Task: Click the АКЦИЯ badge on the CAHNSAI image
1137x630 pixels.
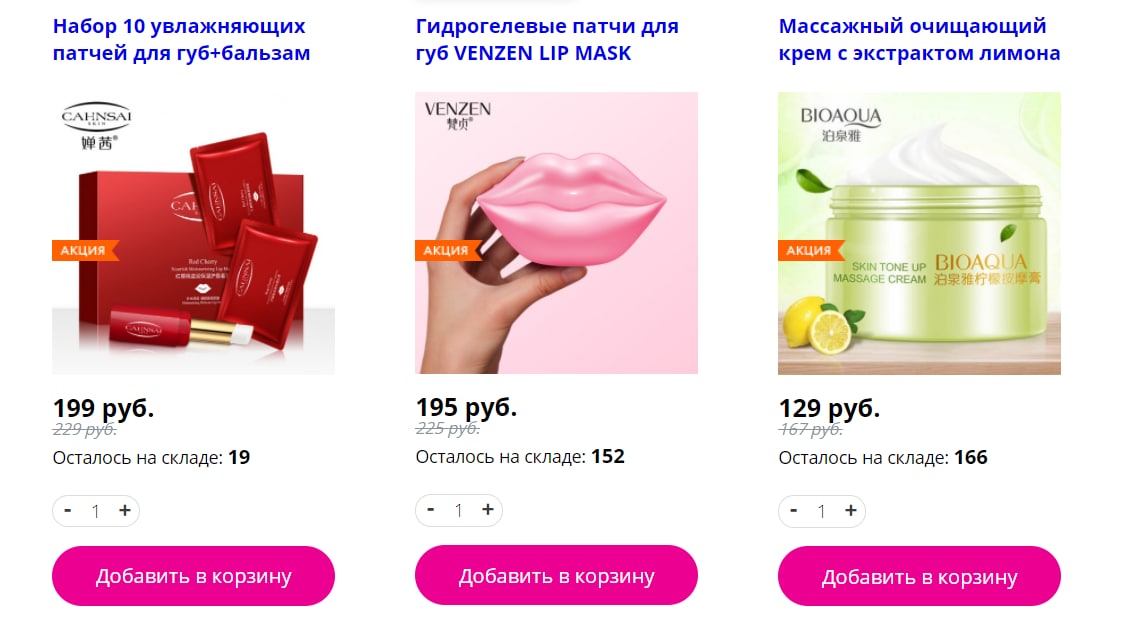Action: 84,250
